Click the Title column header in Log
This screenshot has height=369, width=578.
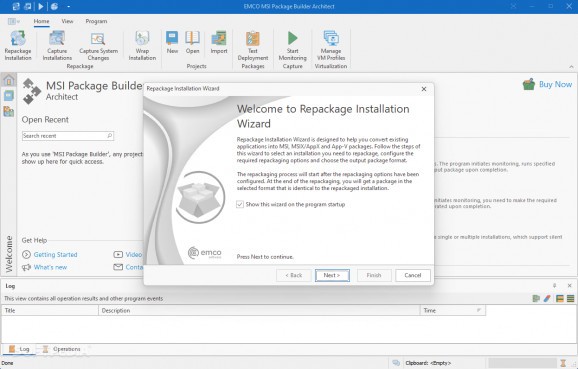[x=50, y=310]
